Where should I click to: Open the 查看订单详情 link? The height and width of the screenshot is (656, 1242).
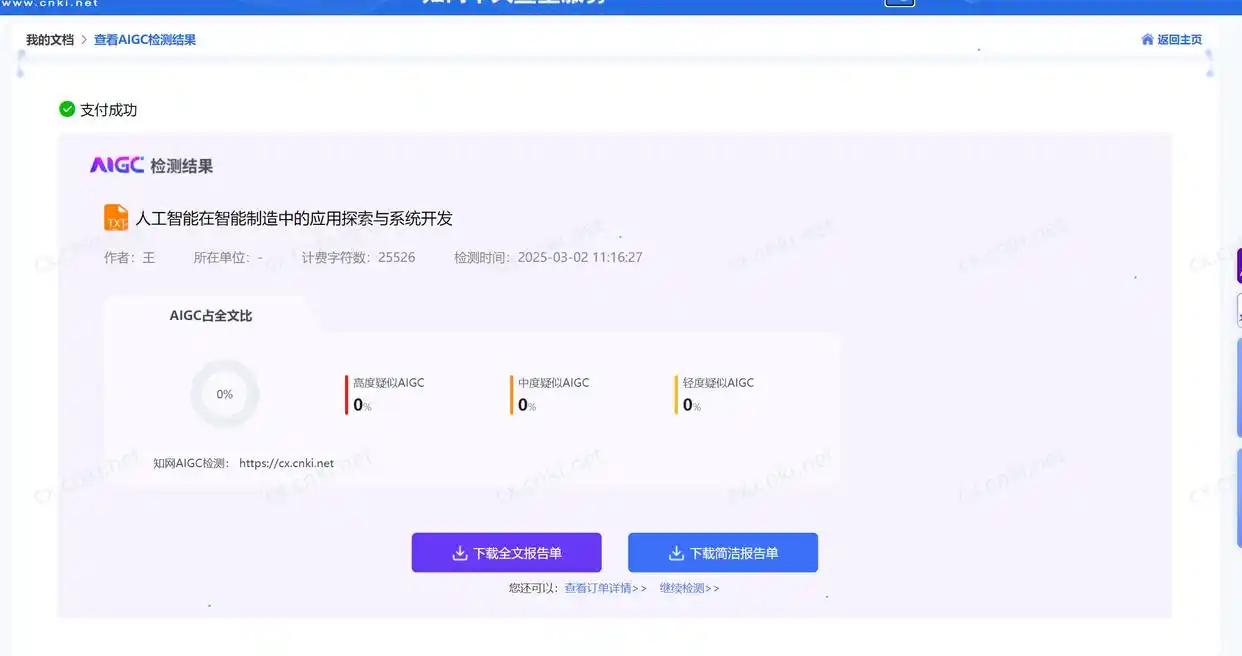coord(596,588)
